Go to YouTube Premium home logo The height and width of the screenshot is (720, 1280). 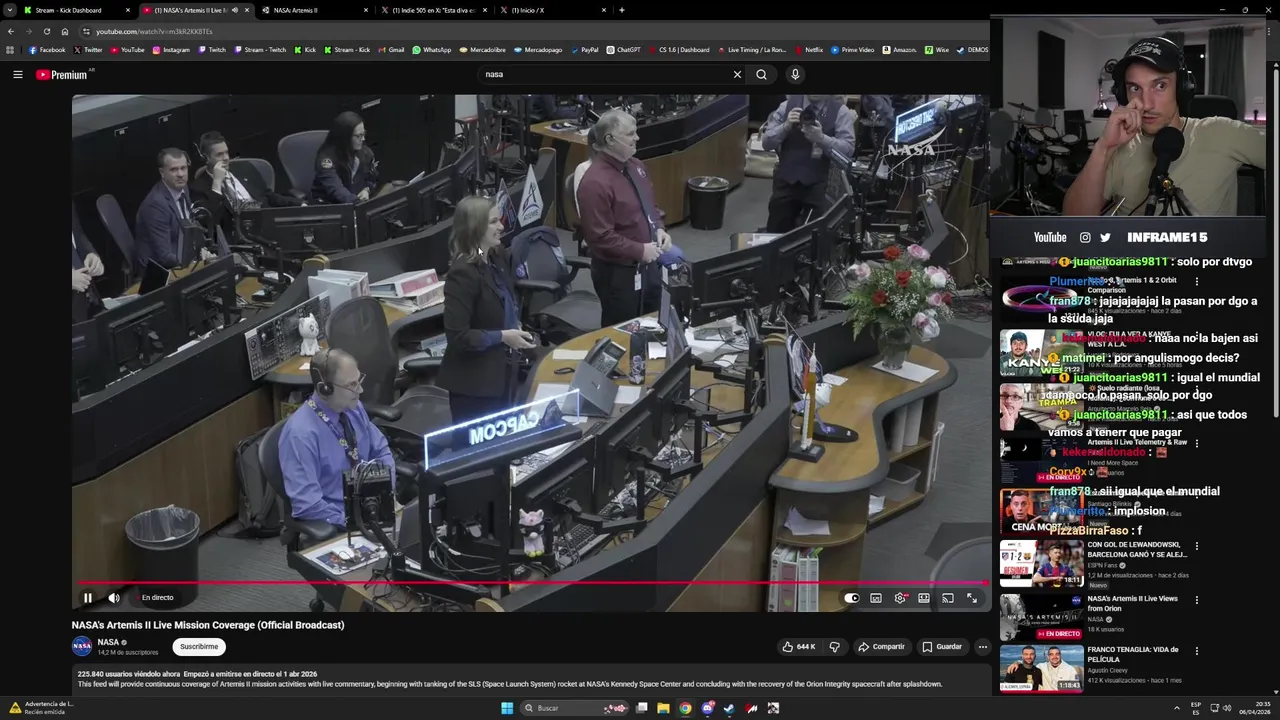click(62, 74)
